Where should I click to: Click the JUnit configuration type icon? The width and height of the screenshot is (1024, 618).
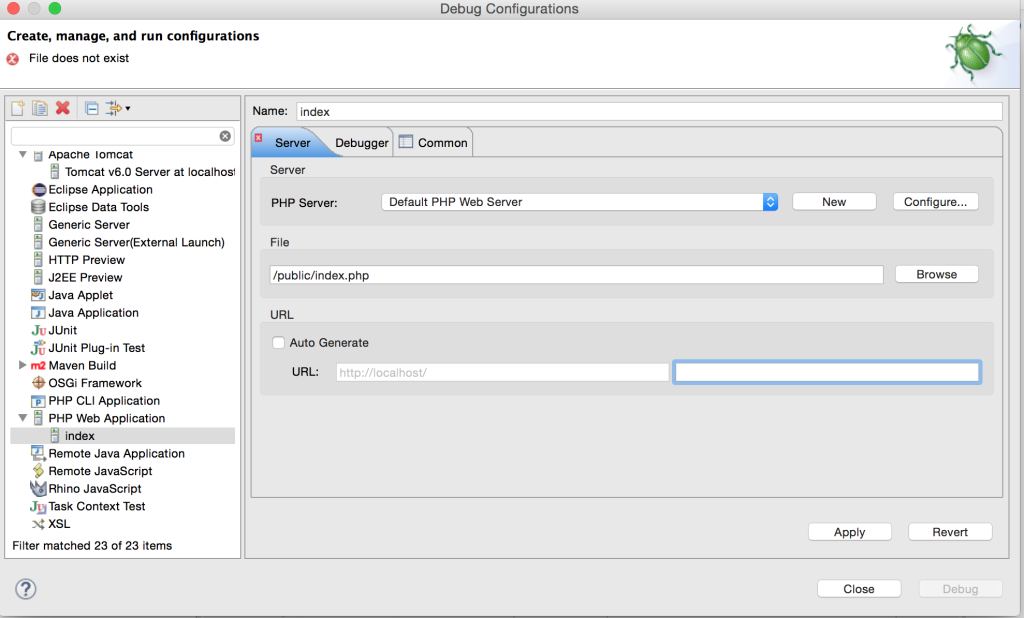[39, 330]
